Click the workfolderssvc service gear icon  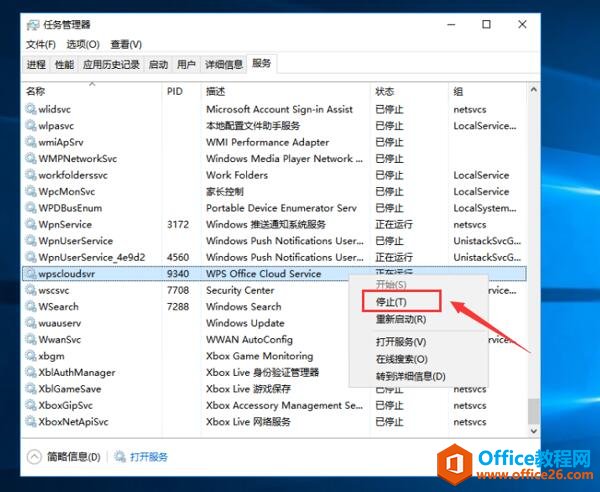(31, 175)
